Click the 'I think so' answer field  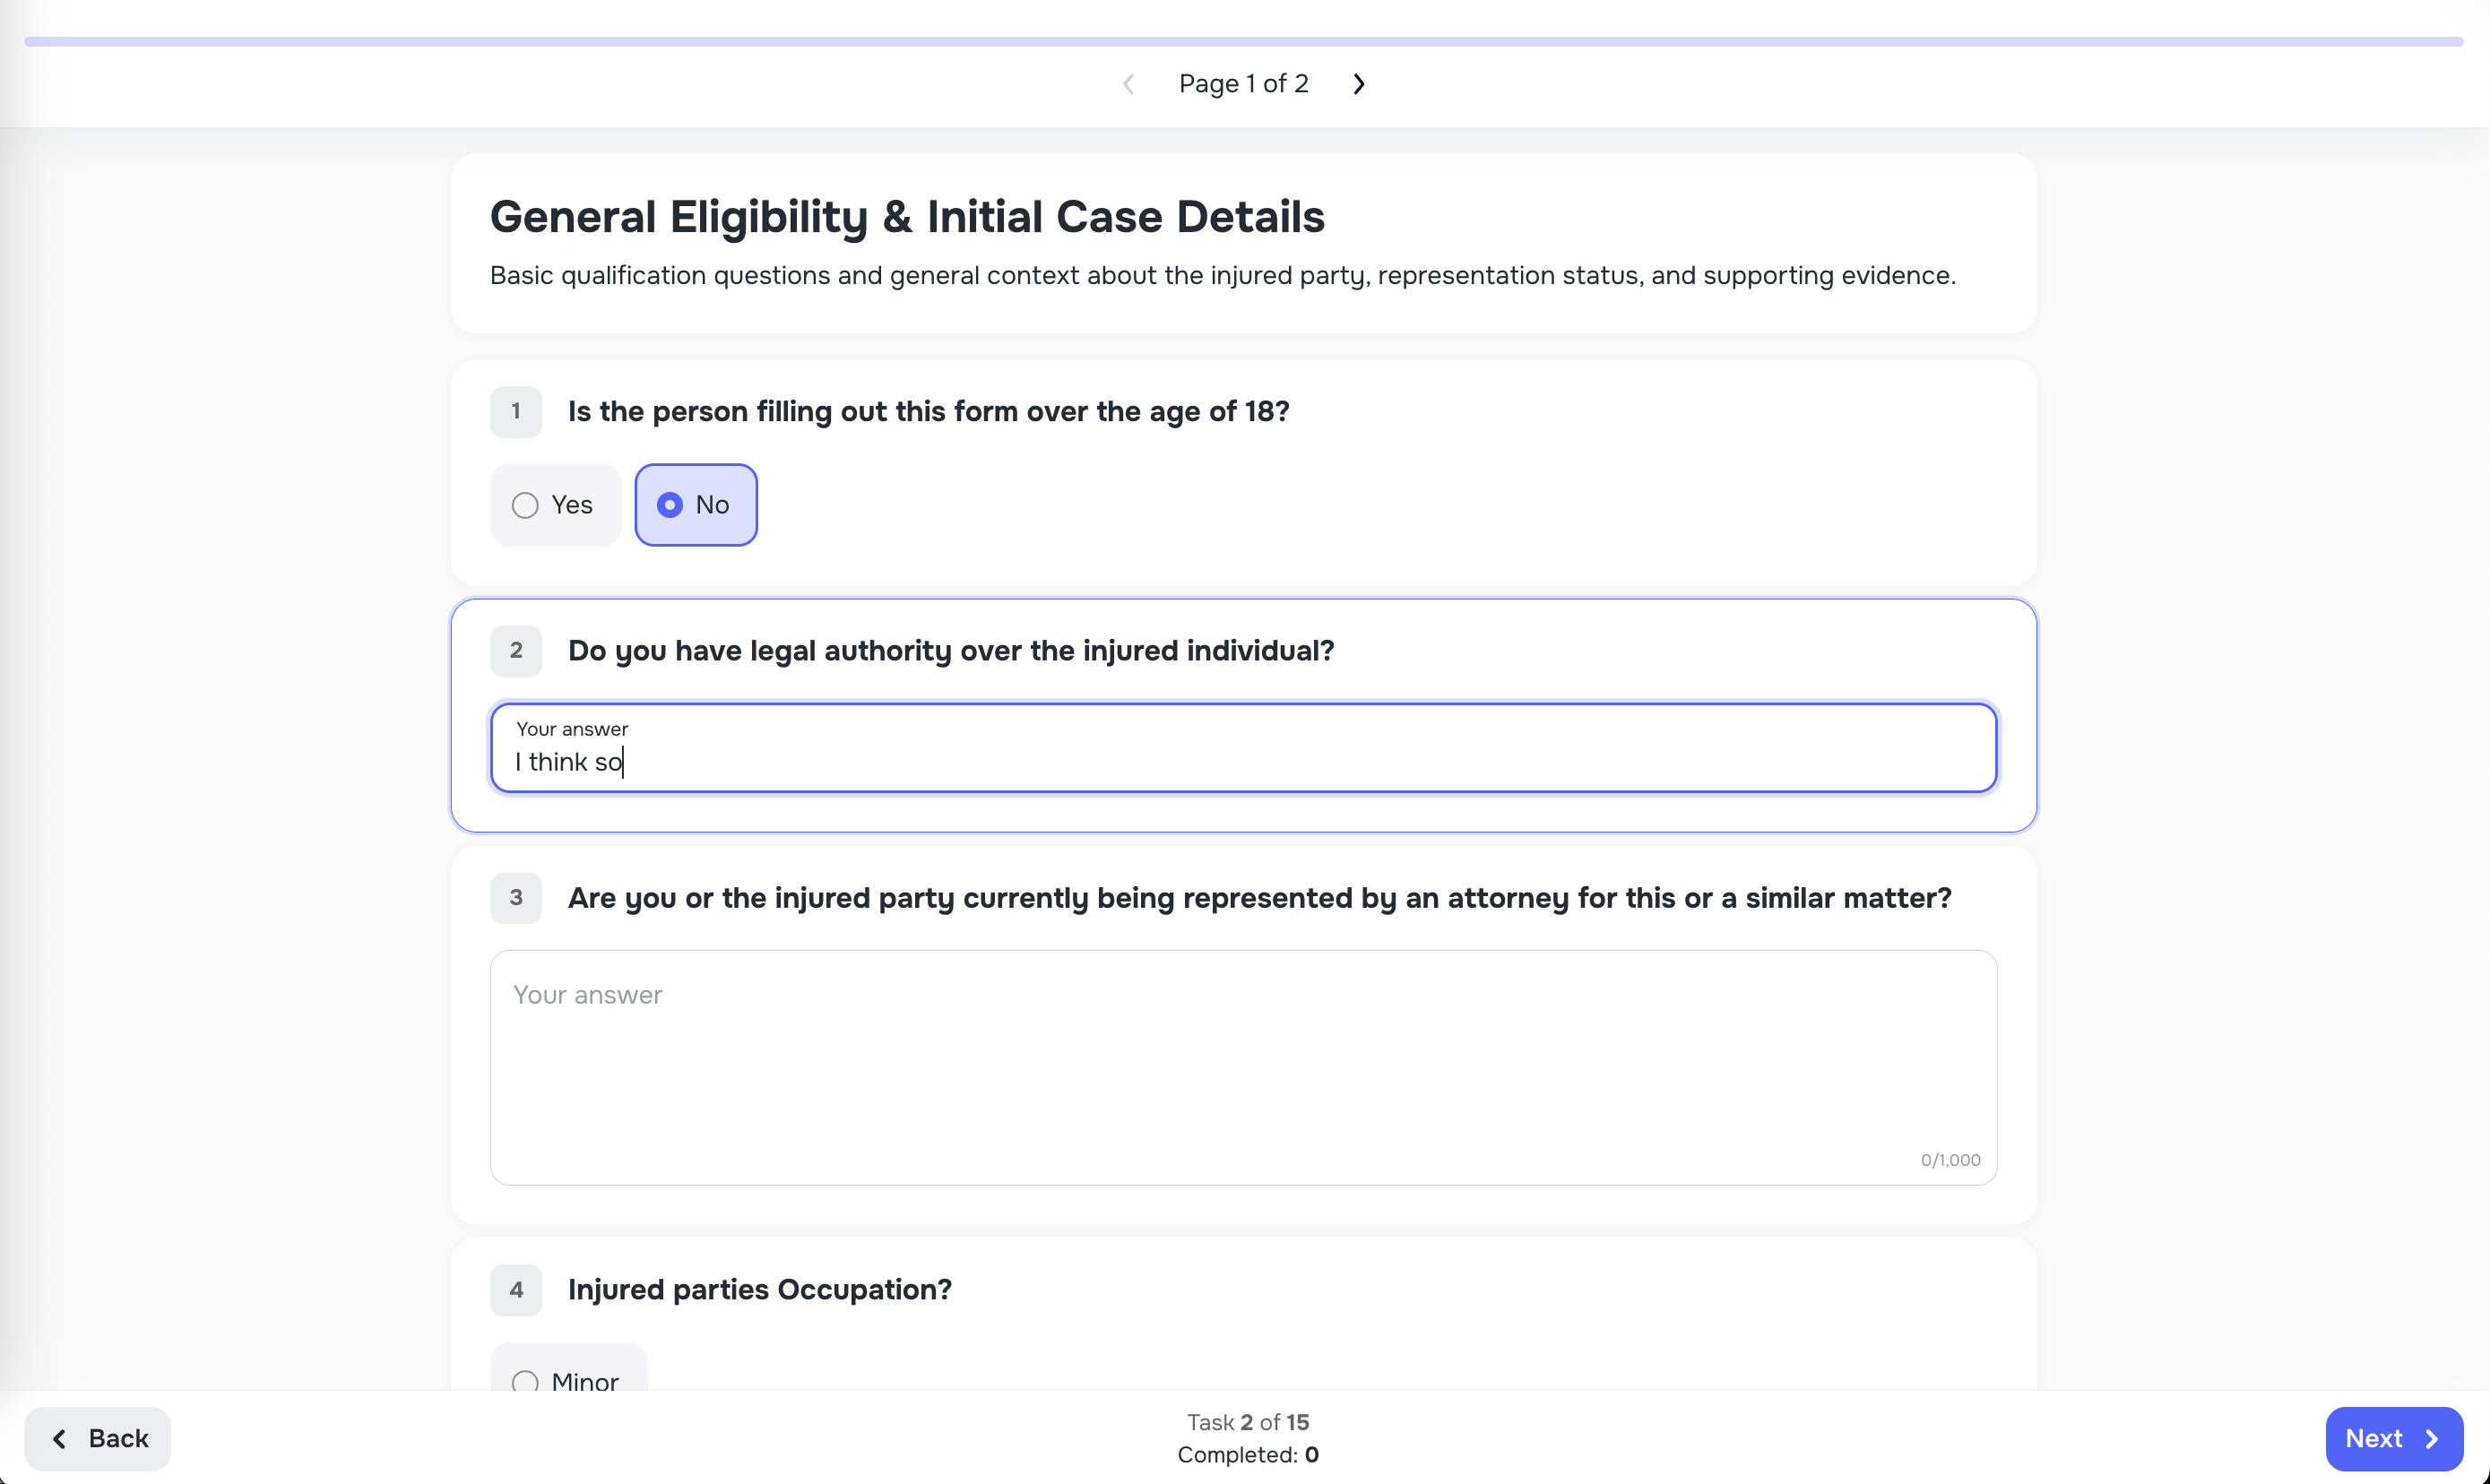point(1244,748)
